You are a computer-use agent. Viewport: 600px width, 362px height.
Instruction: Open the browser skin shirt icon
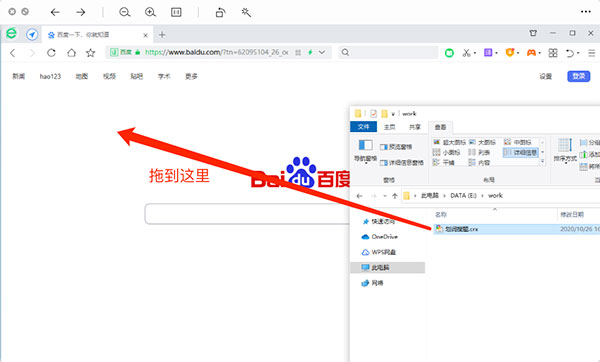(x=533, y=33)
